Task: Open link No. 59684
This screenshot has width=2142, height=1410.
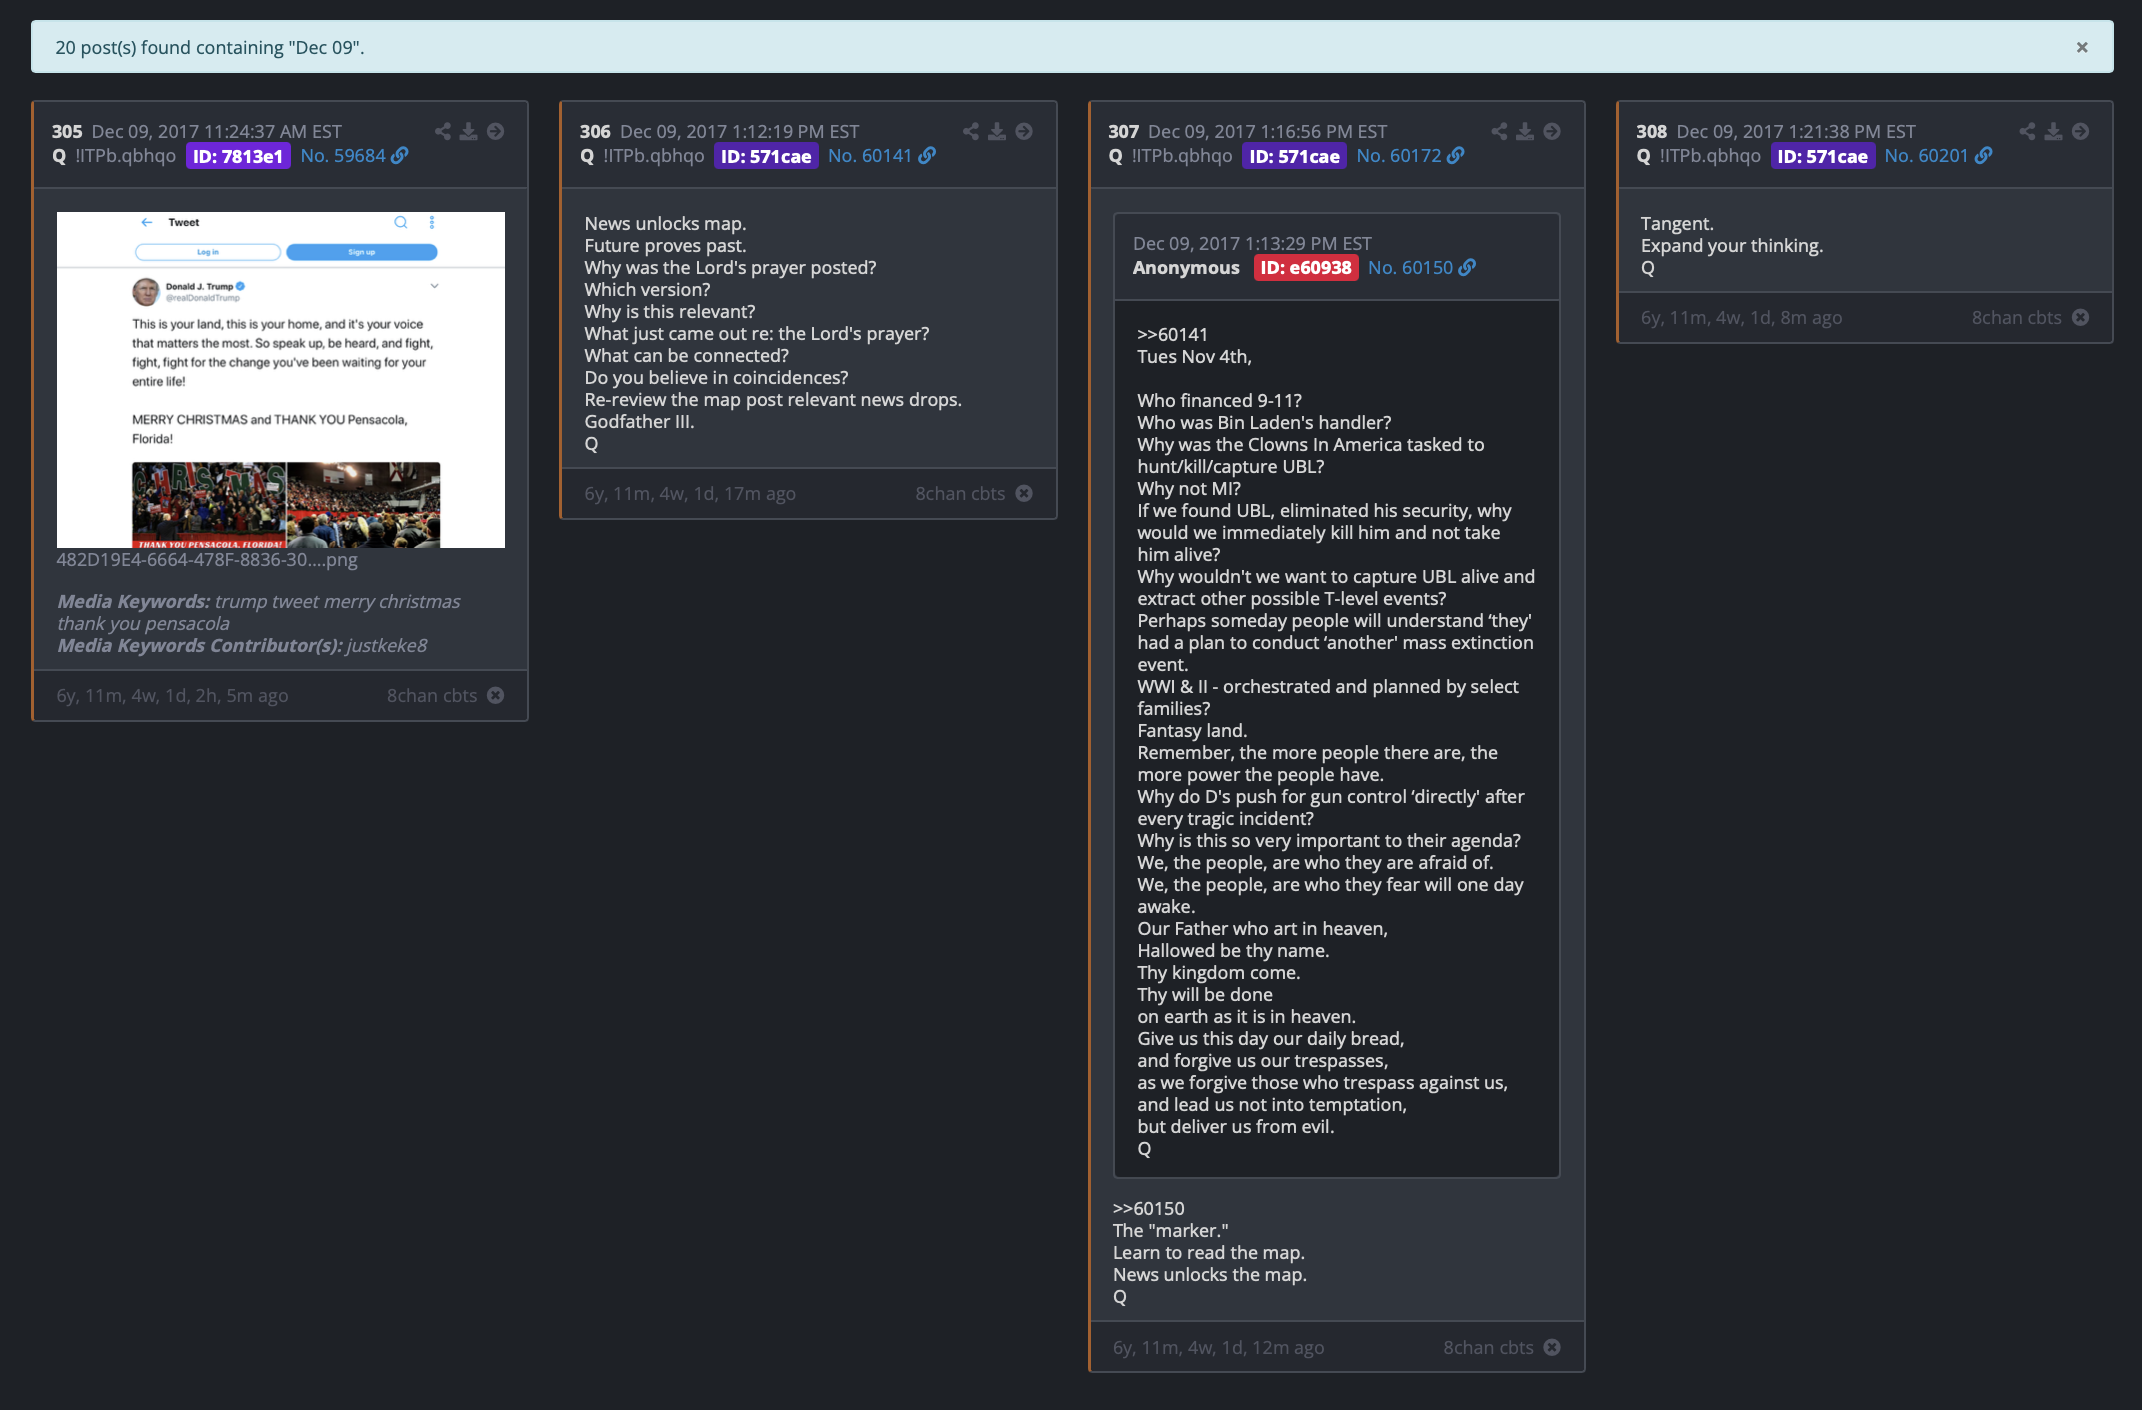Action: click(343, 156)
